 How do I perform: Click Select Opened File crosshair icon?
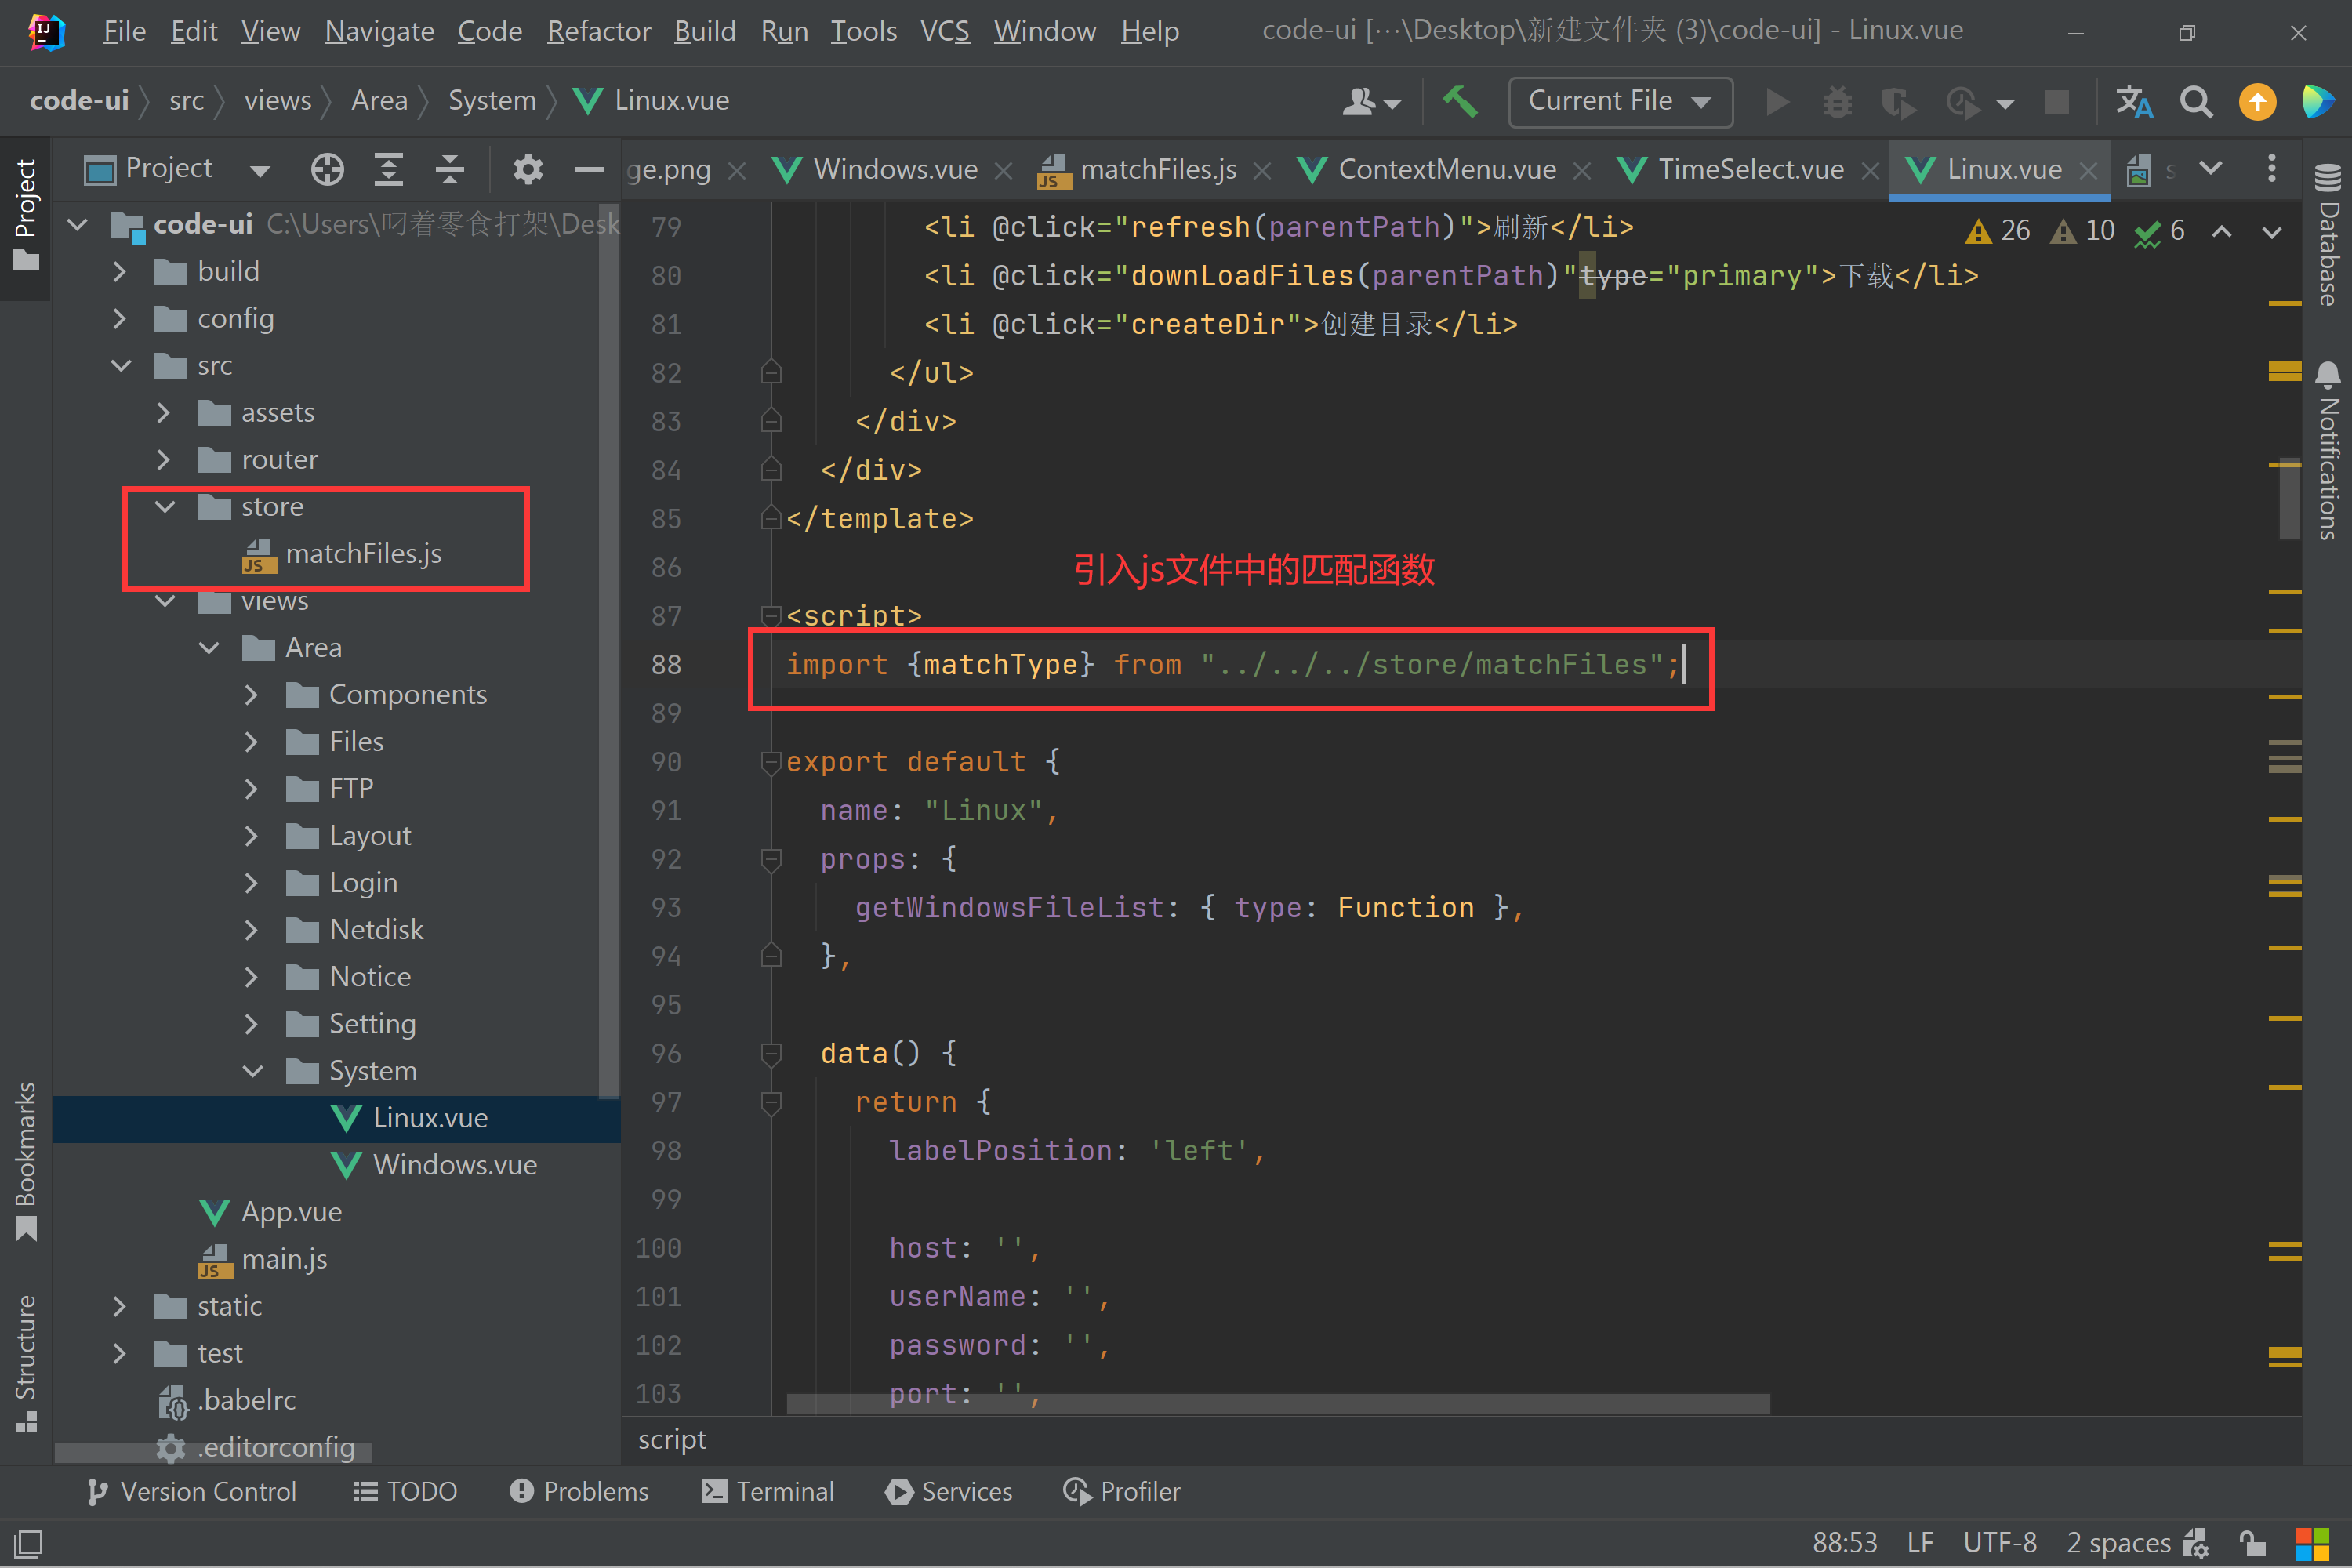tap(327, 169)
